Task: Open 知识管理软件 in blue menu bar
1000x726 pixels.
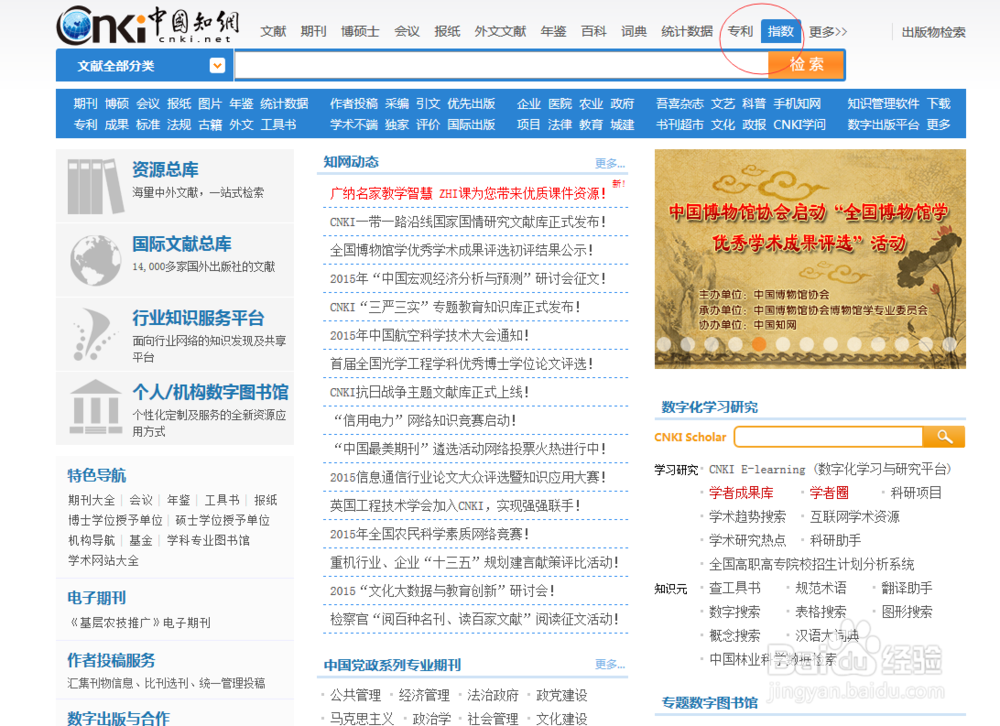Action: pos(883,103)
